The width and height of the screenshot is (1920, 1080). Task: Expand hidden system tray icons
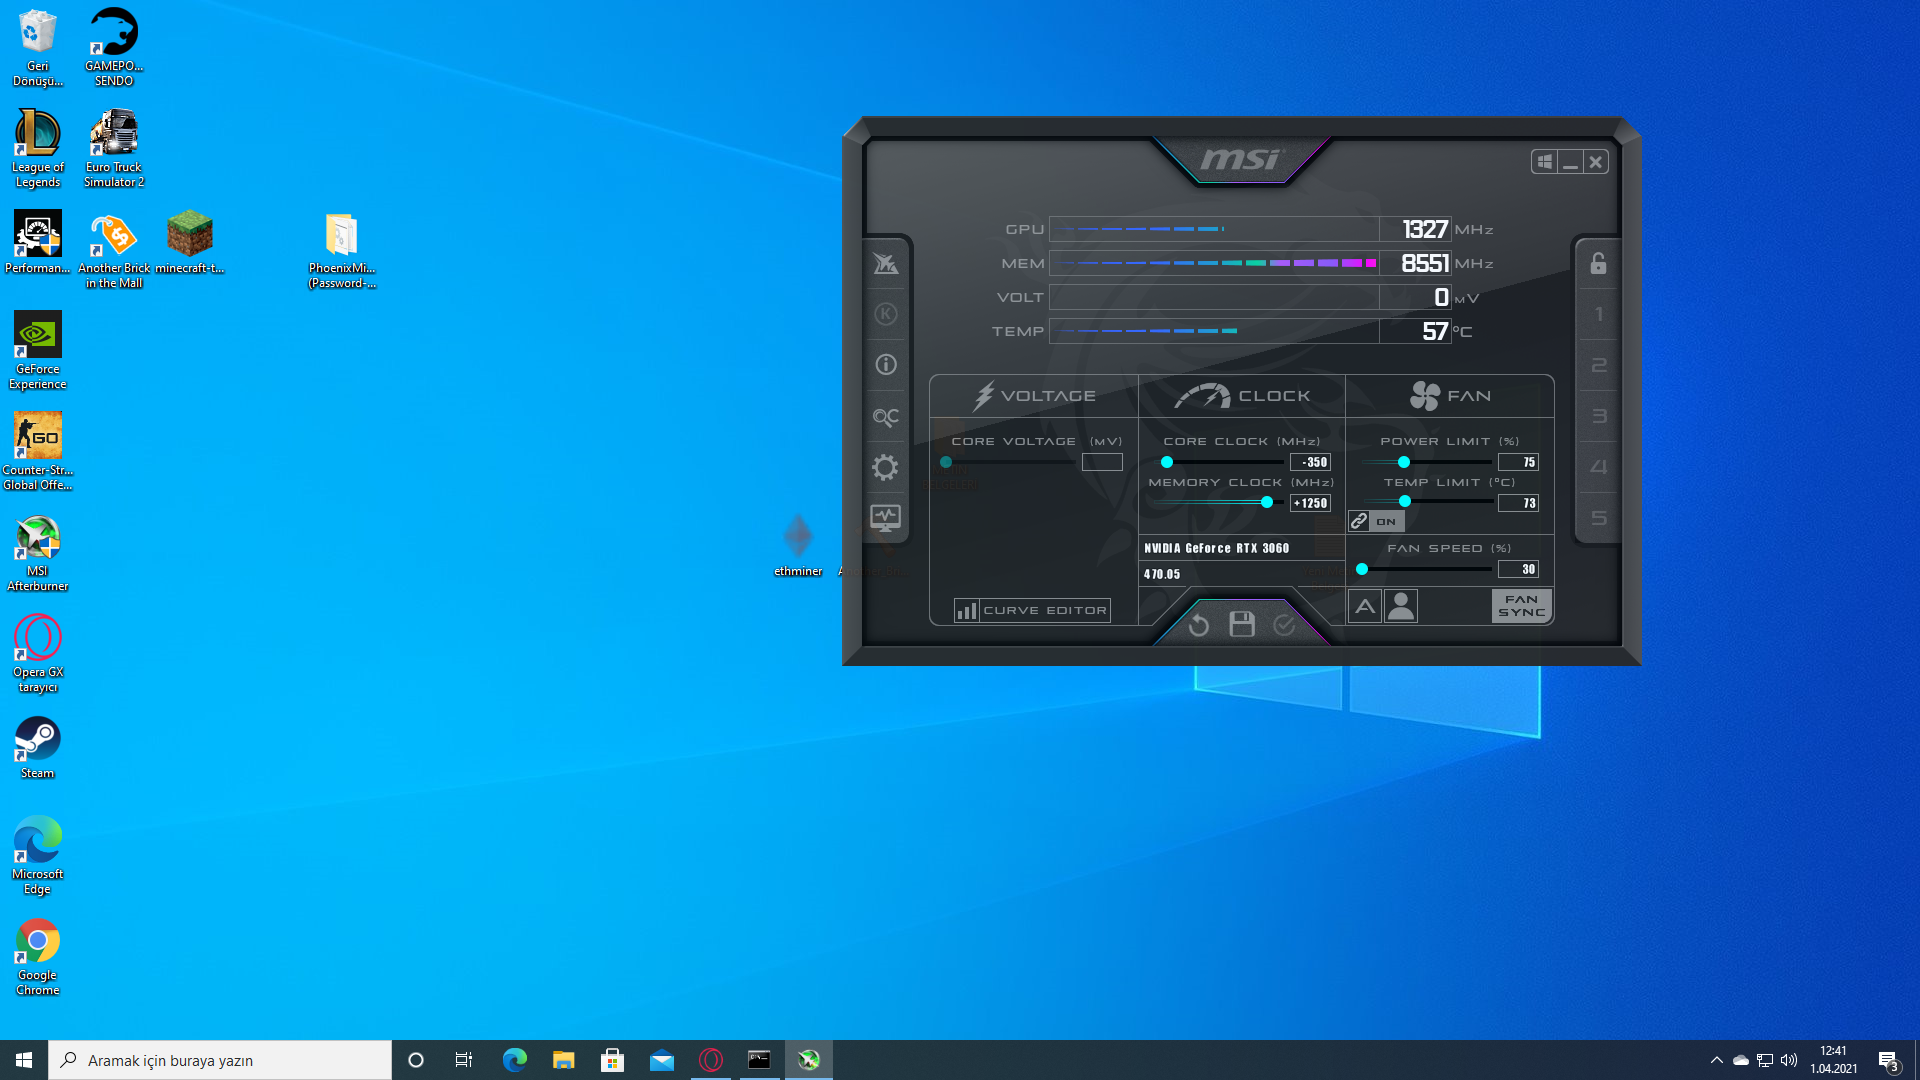point(1717,1060)
